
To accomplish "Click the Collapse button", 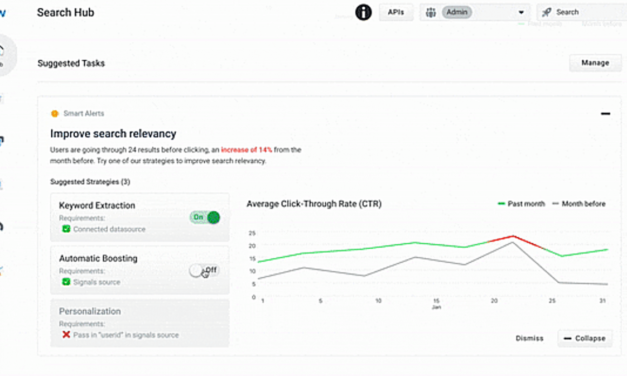I will point(585,338).
